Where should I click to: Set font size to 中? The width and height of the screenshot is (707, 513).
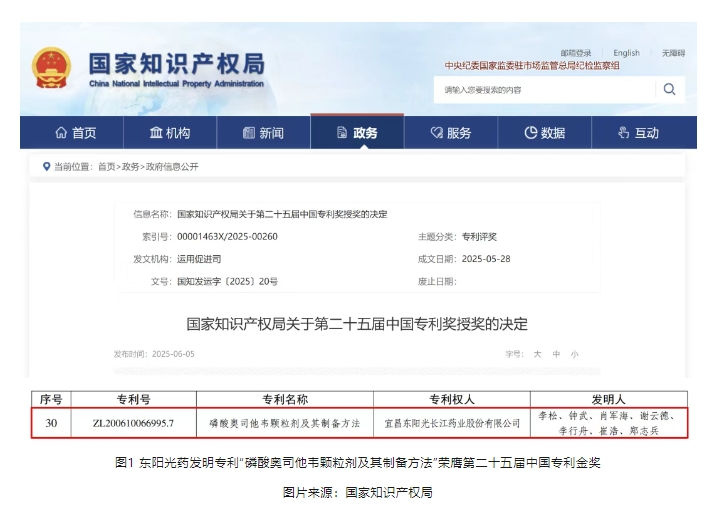point(556,354)
